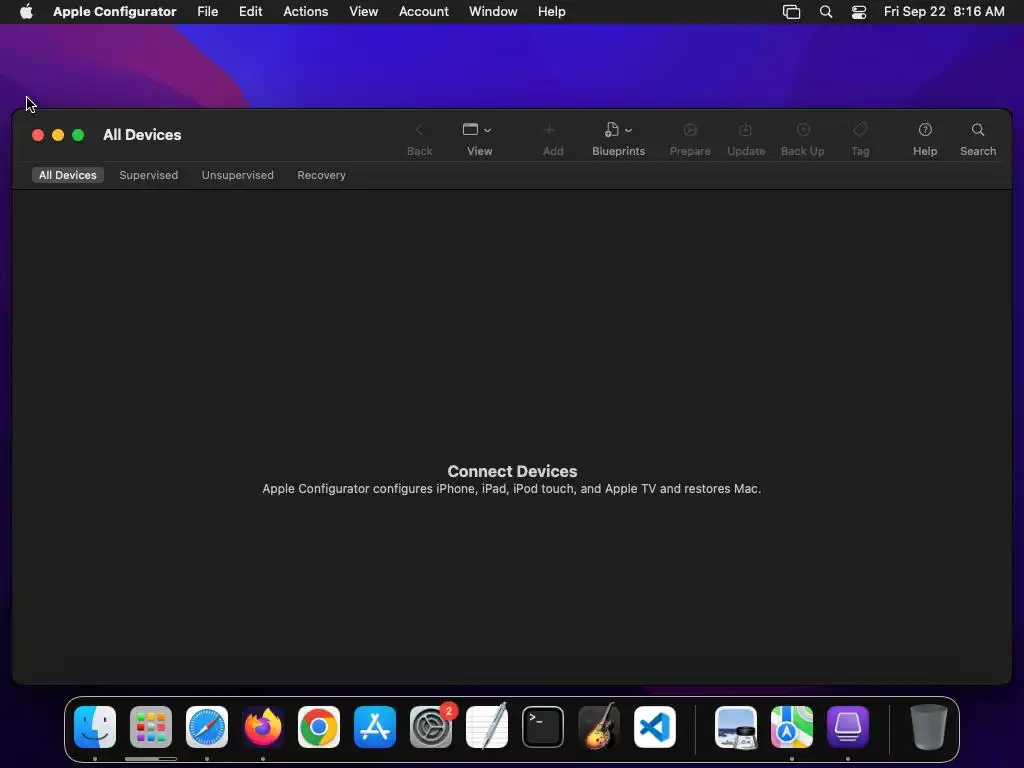Open the File menu
The image size is (1024, 768).
tap(208, 11)
